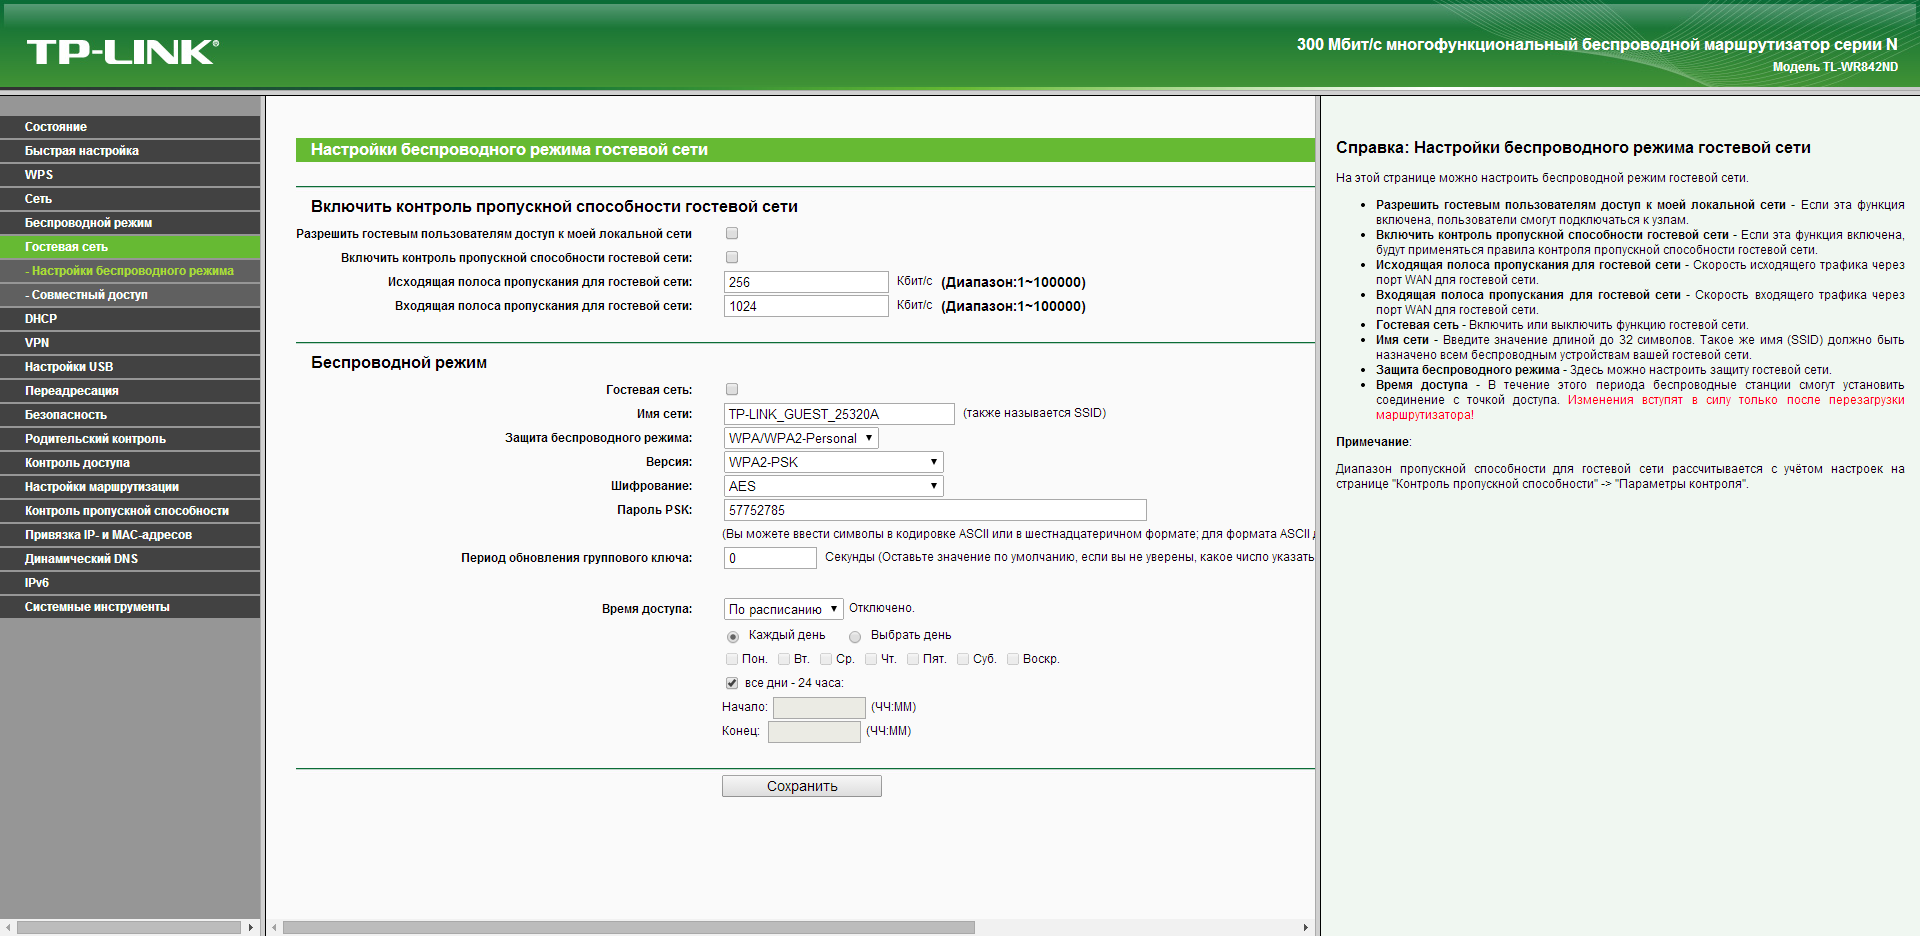Open the Шифрование AES dropdown
The width and height of the screenshot is (1920, 936).
coord(834,486)
